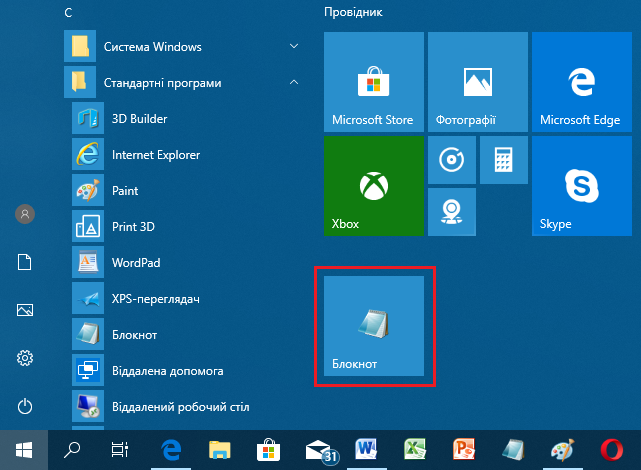Open the Фотографії tile
The image size is (641, 470).
point(477,82)
